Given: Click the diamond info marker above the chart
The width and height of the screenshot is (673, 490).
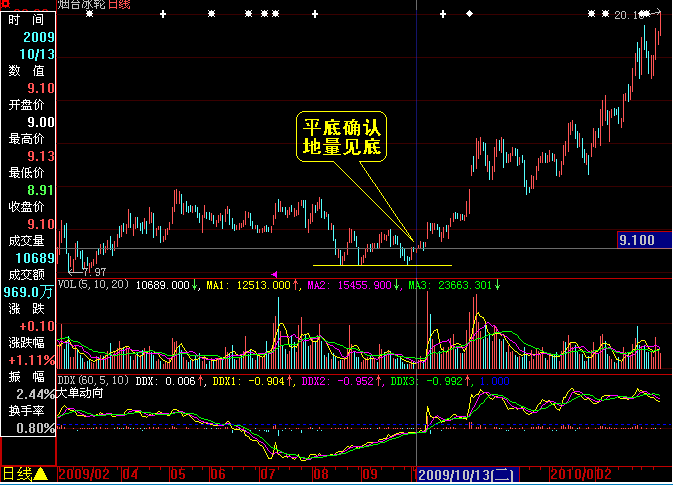Looking at the screenshot, I should tap(469, 14).
